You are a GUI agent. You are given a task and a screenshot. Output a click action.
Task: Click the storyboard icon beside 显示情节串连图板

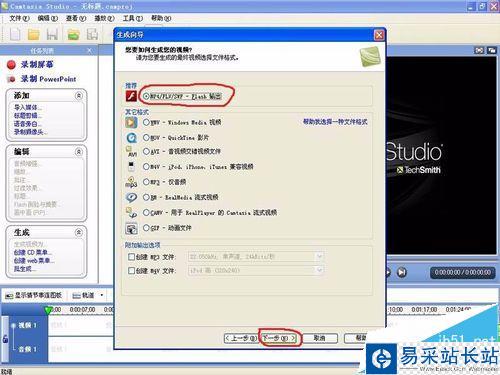pos(9,296)
